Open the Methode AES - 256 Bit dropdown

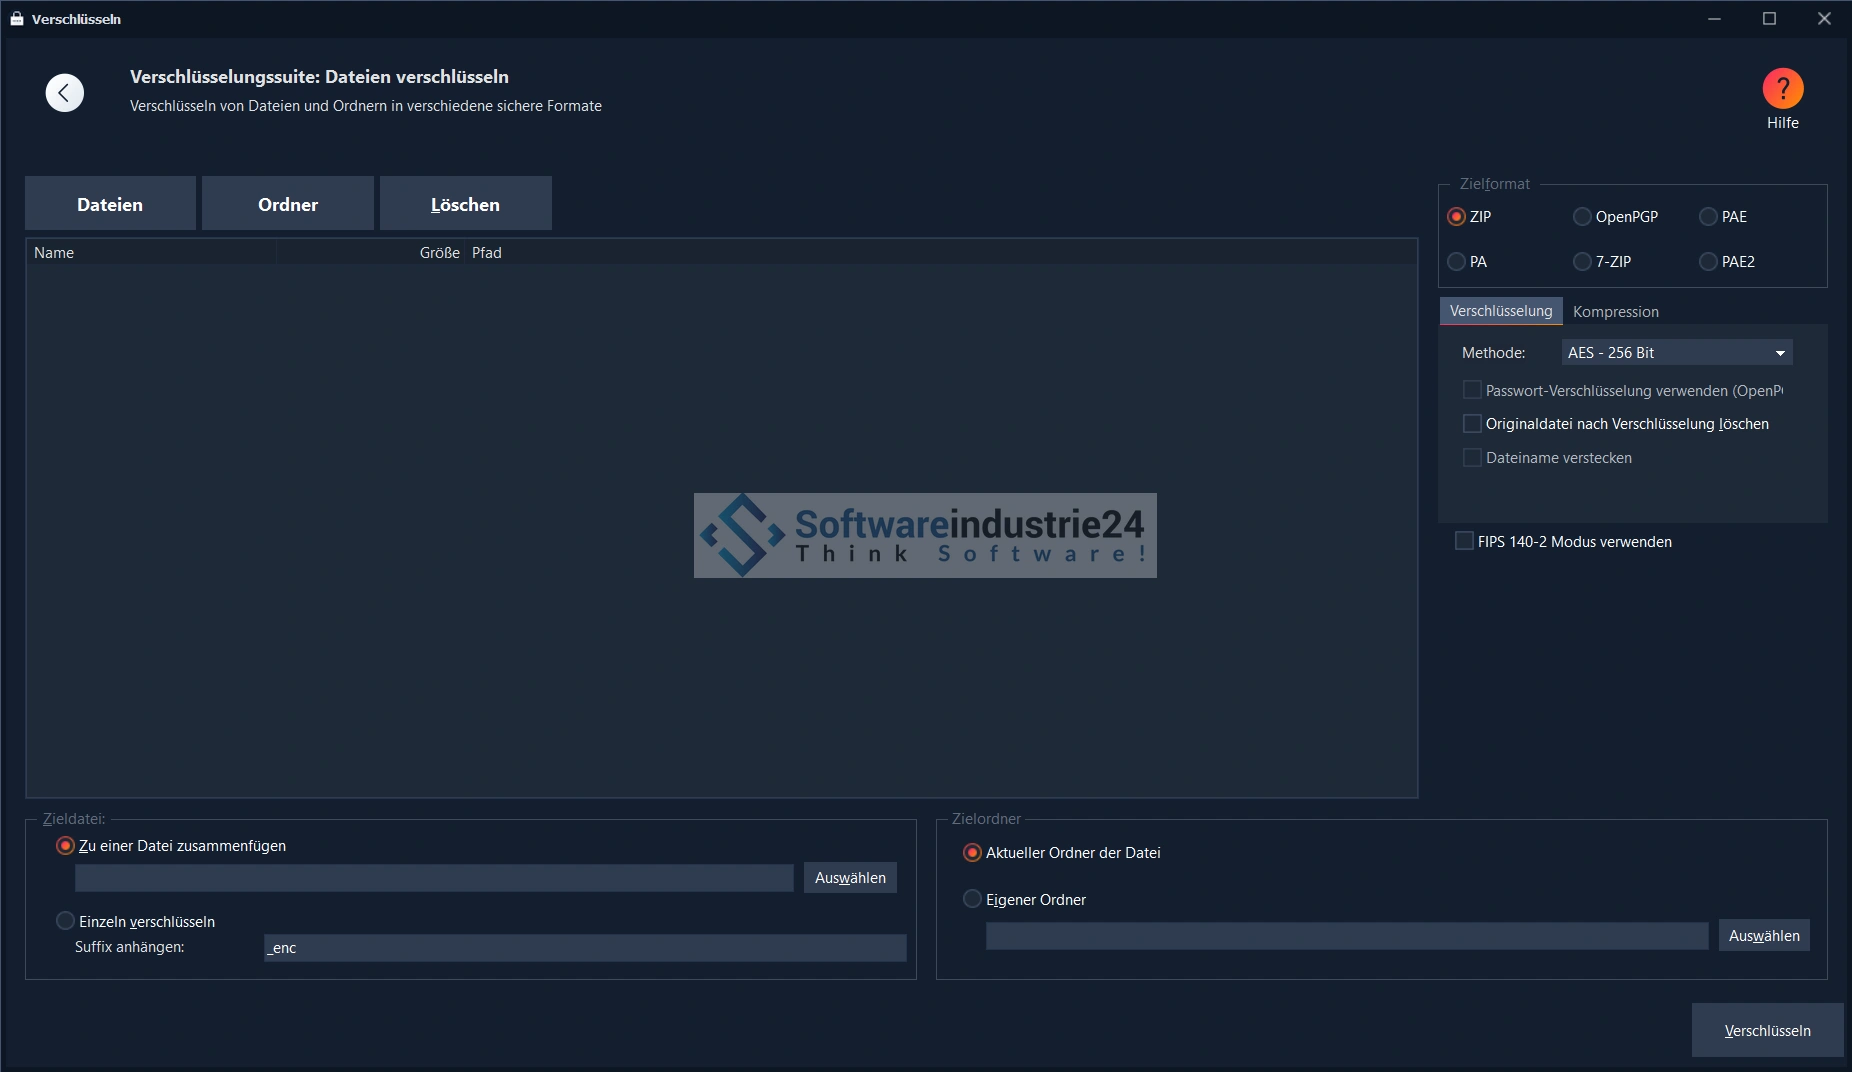[x=1676, y=353]
